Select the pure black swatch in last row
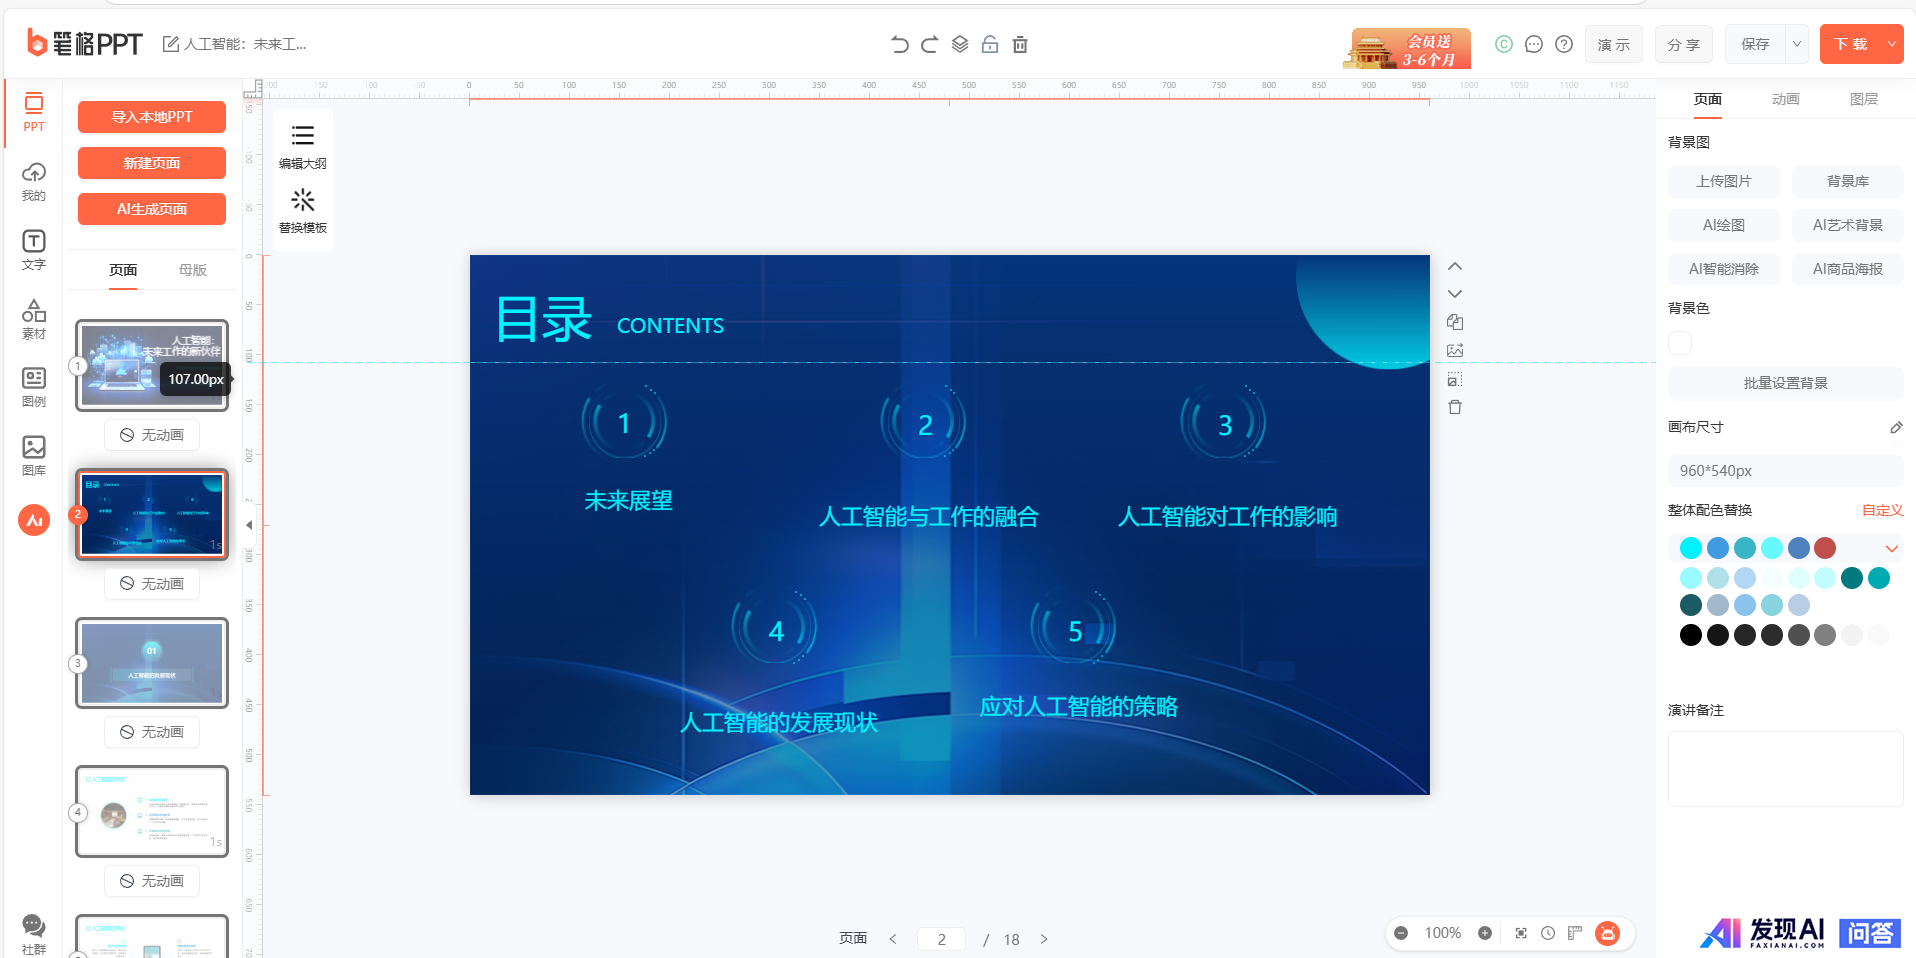 coord(1691,635)
